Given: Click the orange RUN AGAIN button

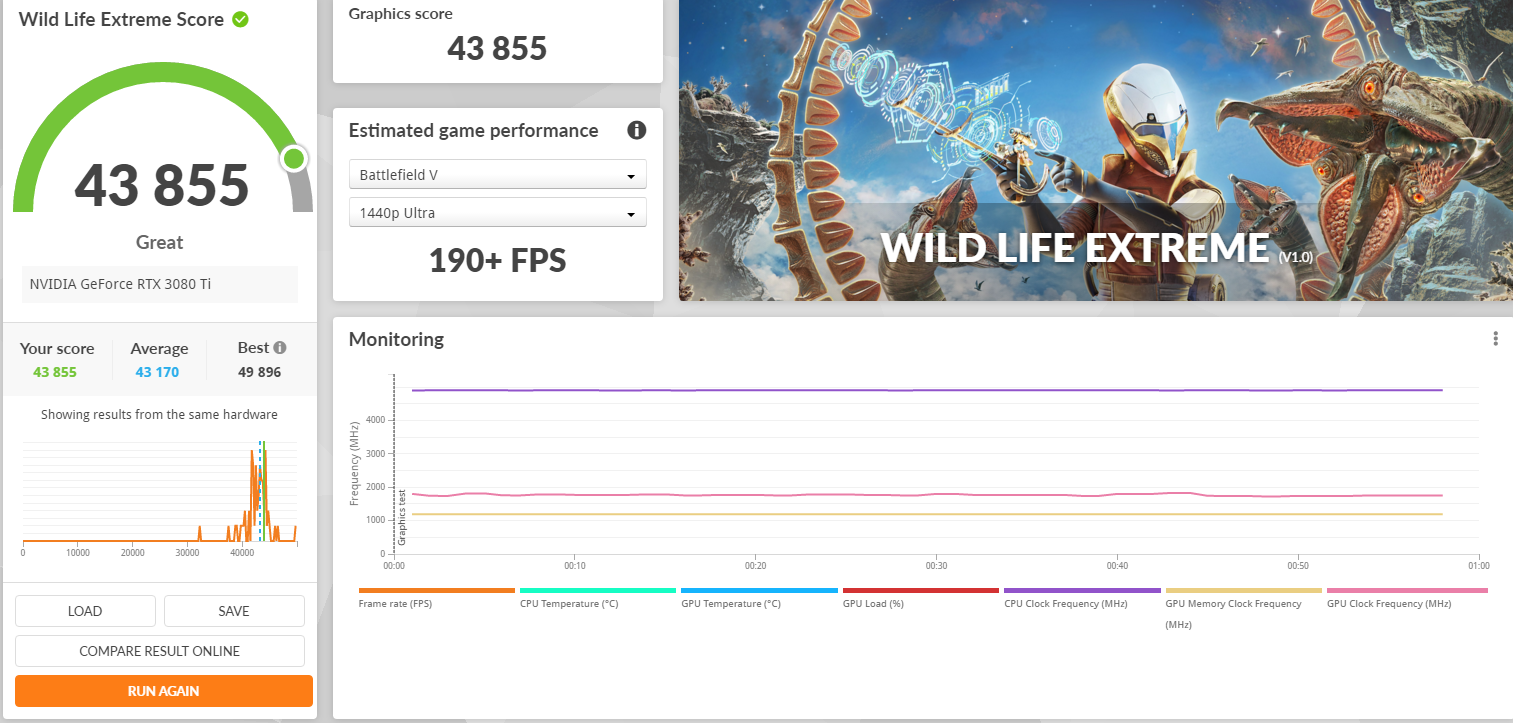Looking at the screenshot, I should 164,691.
